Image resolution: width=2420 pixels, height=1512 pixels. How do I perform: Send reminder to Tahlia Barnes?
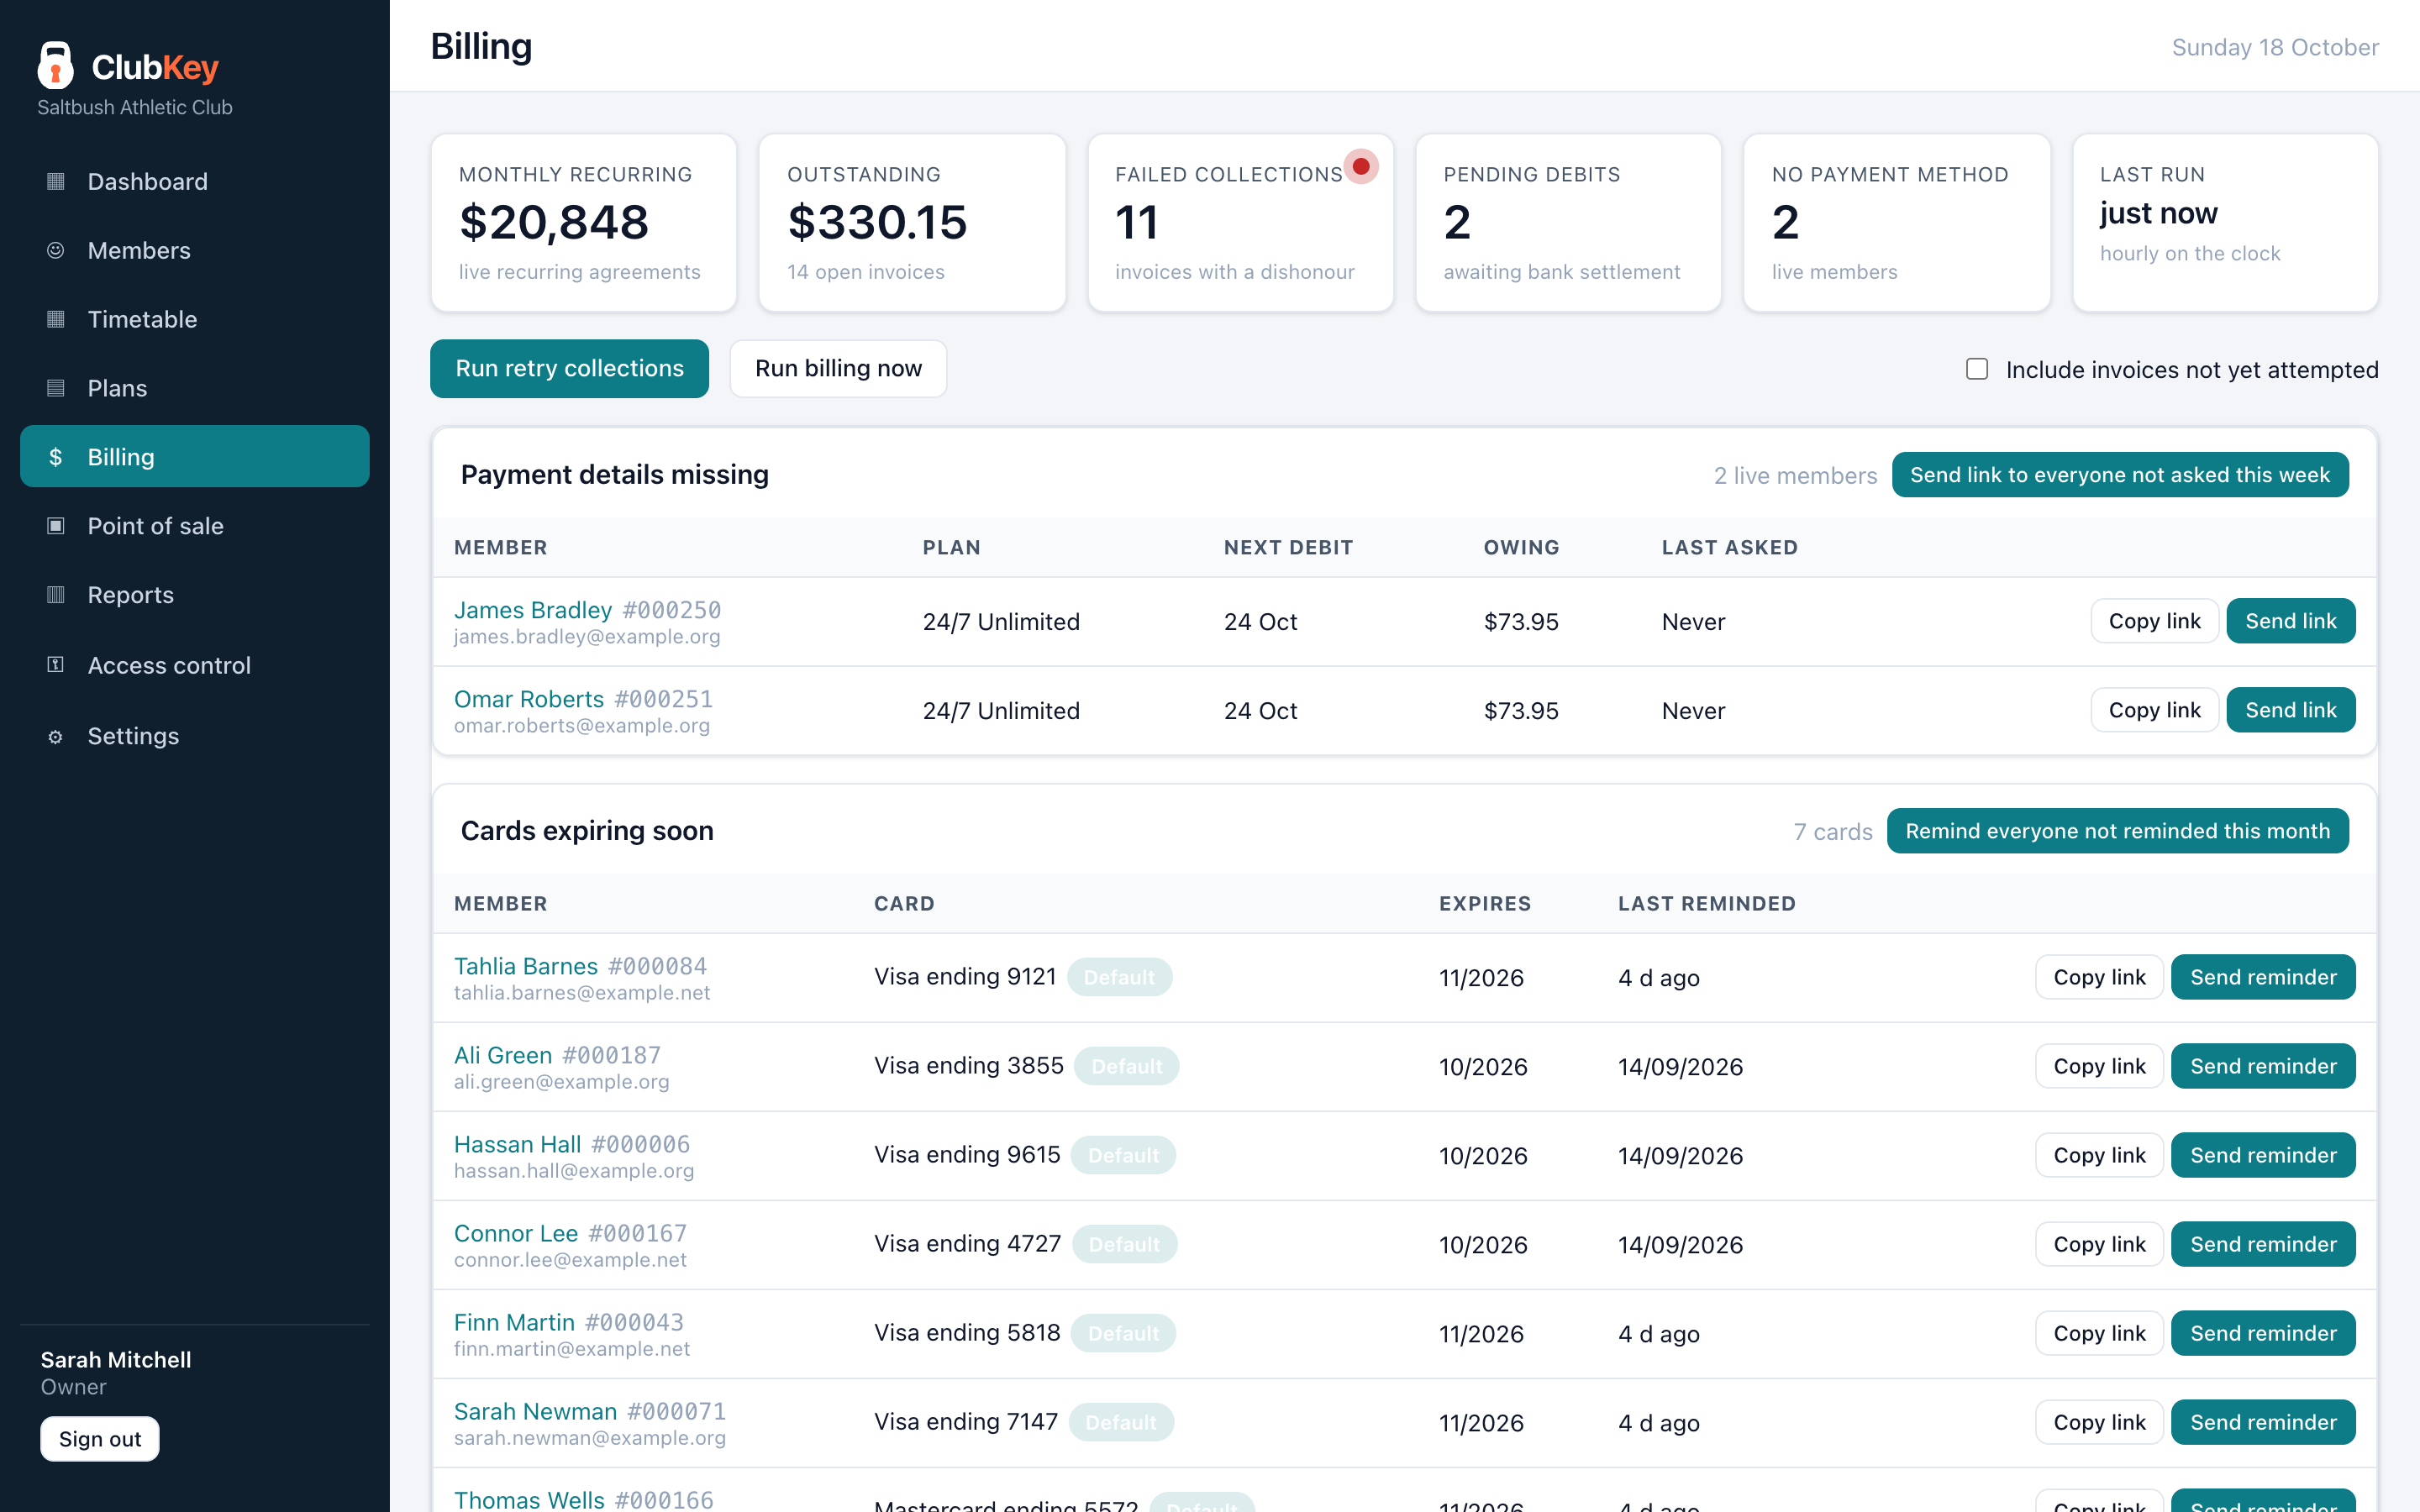click(x=2263, y=977)
